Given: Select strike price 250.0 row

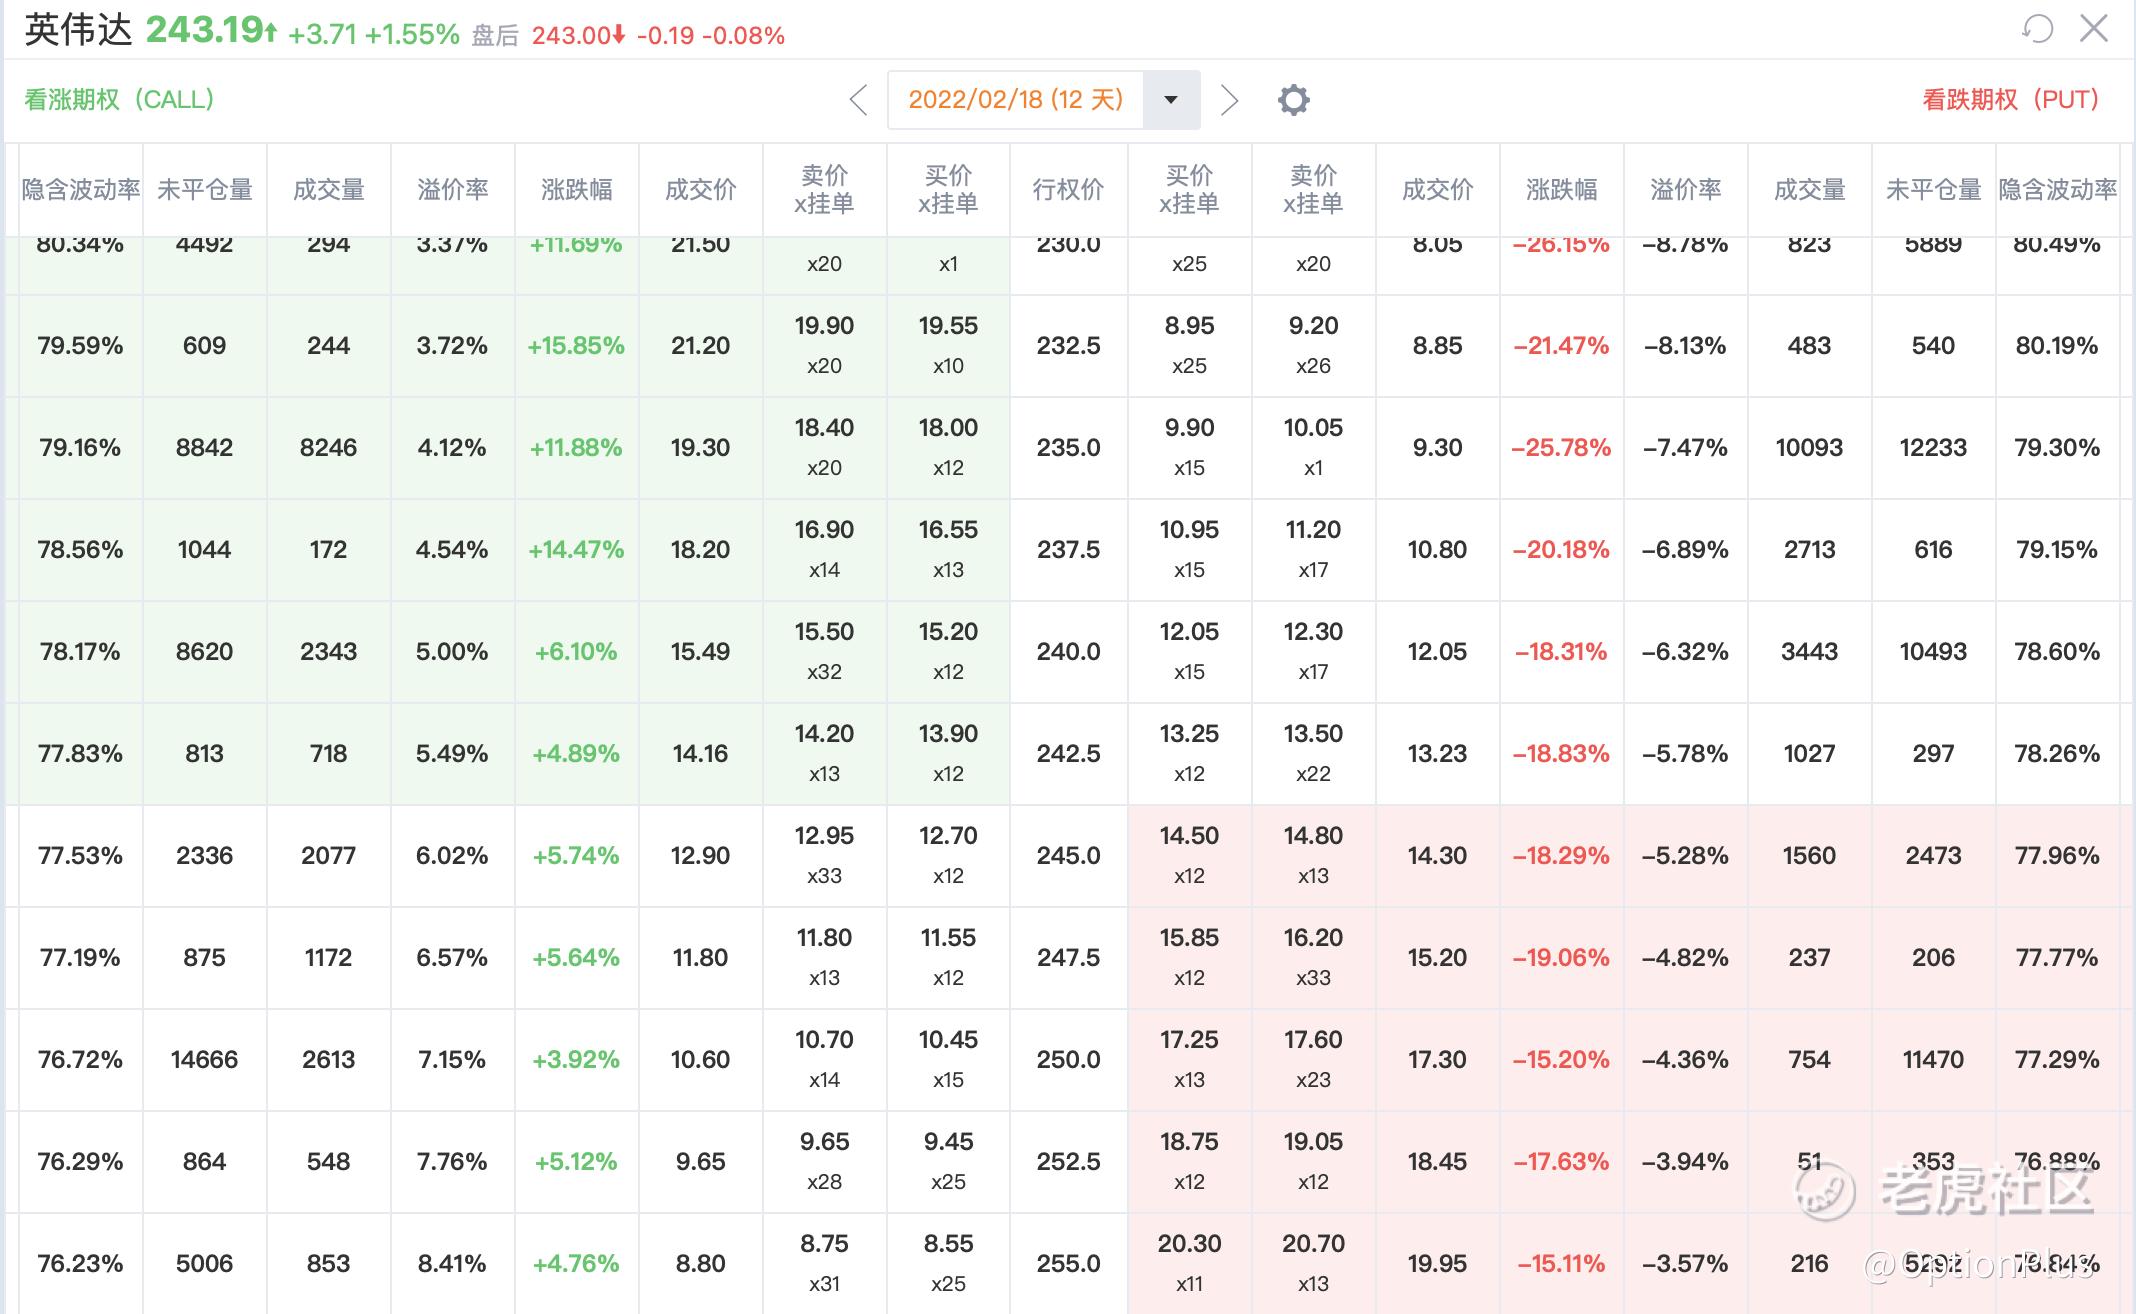Looking at the screenshot, I should (x=1068, y=1060).
